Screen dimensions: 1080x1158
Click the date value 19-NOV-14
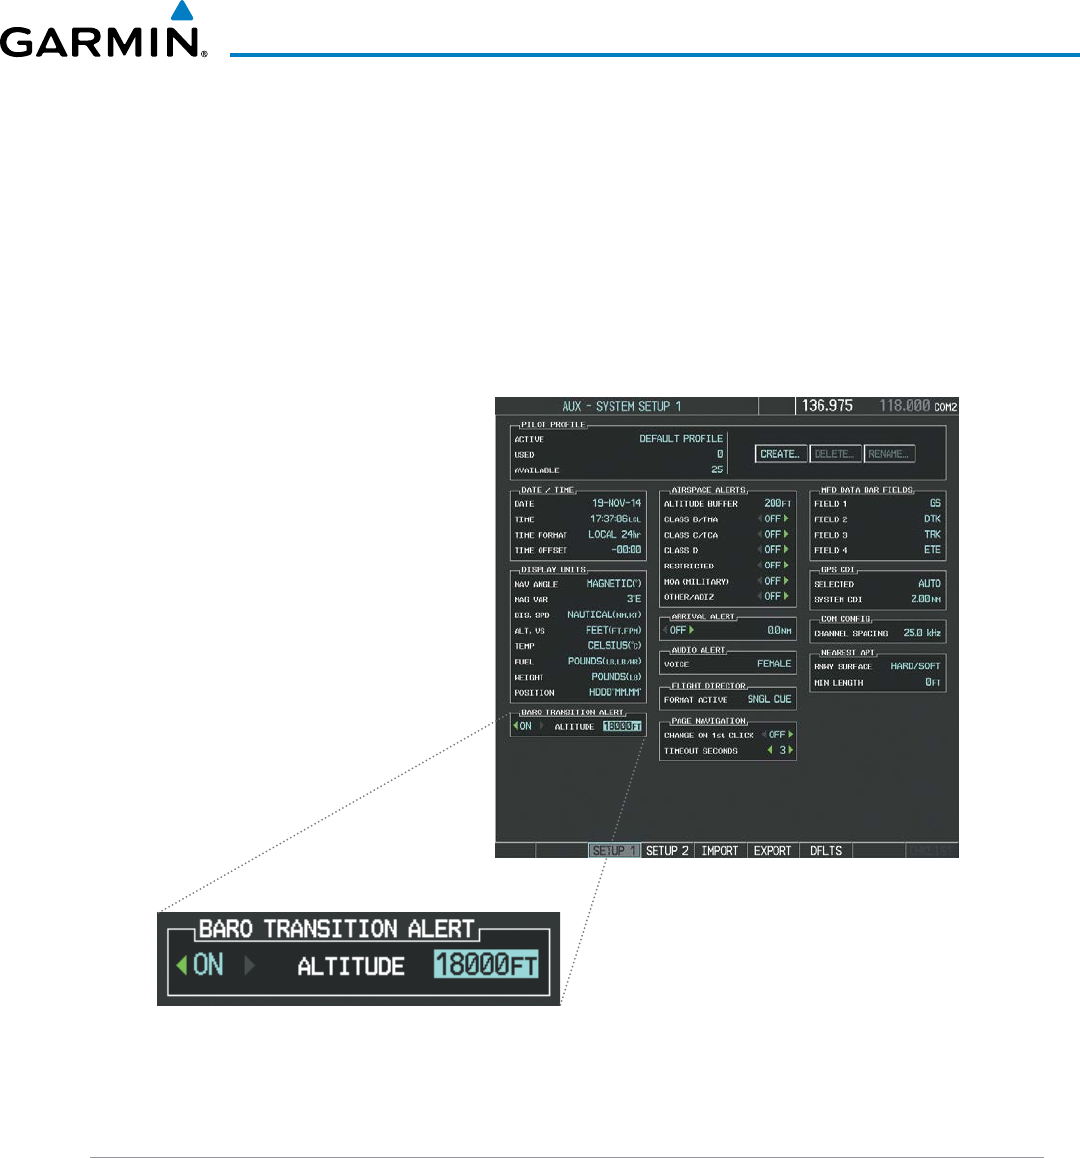click(617, 504)
